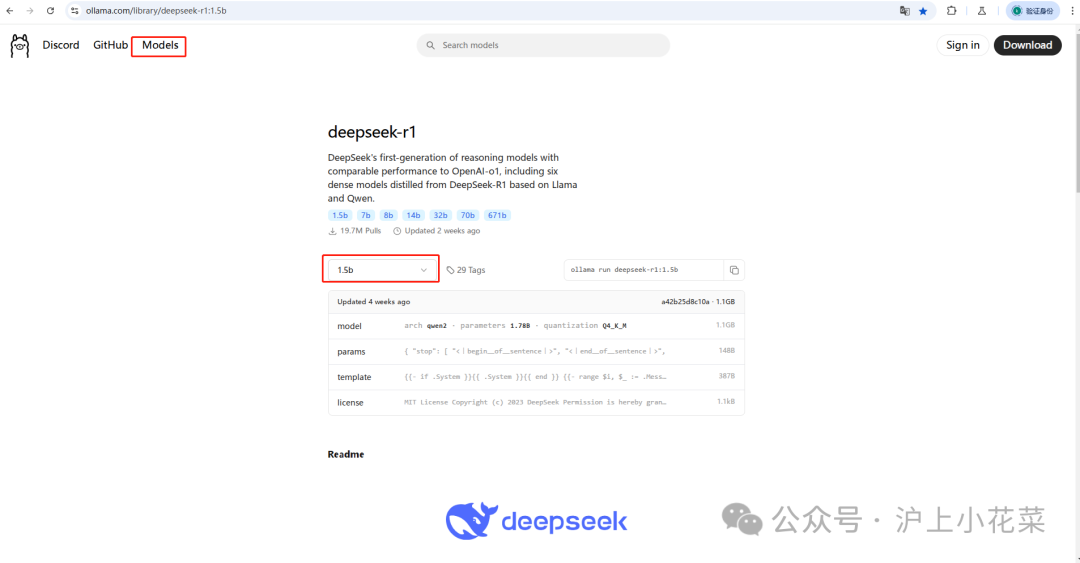Click the translate page icon
Screen dimensions: 1080x563
point(904,11)
